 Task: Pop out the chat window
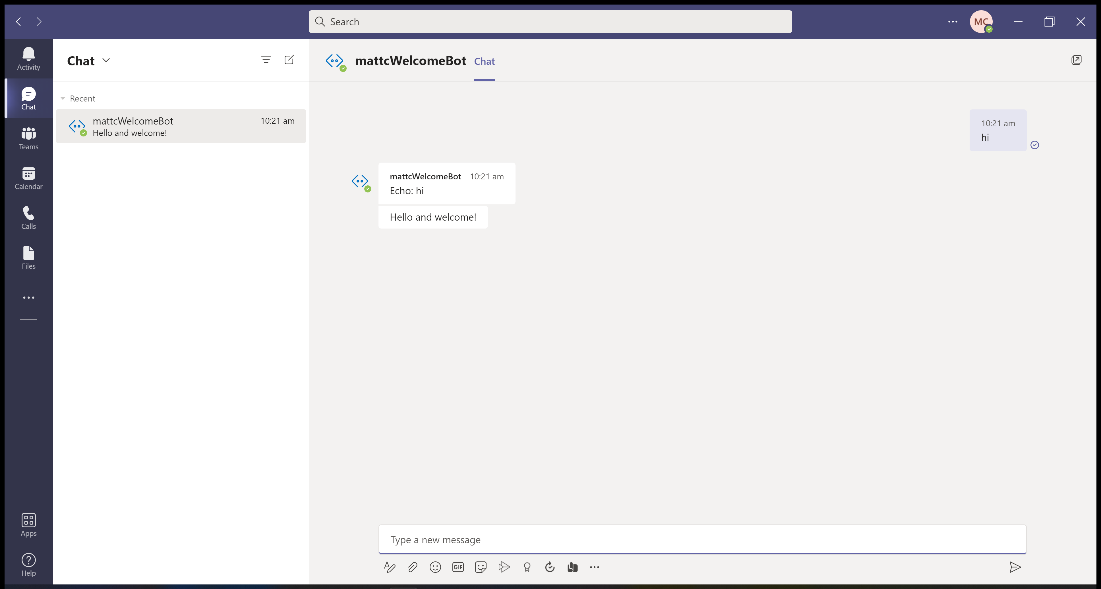[x=1076, y=60]
